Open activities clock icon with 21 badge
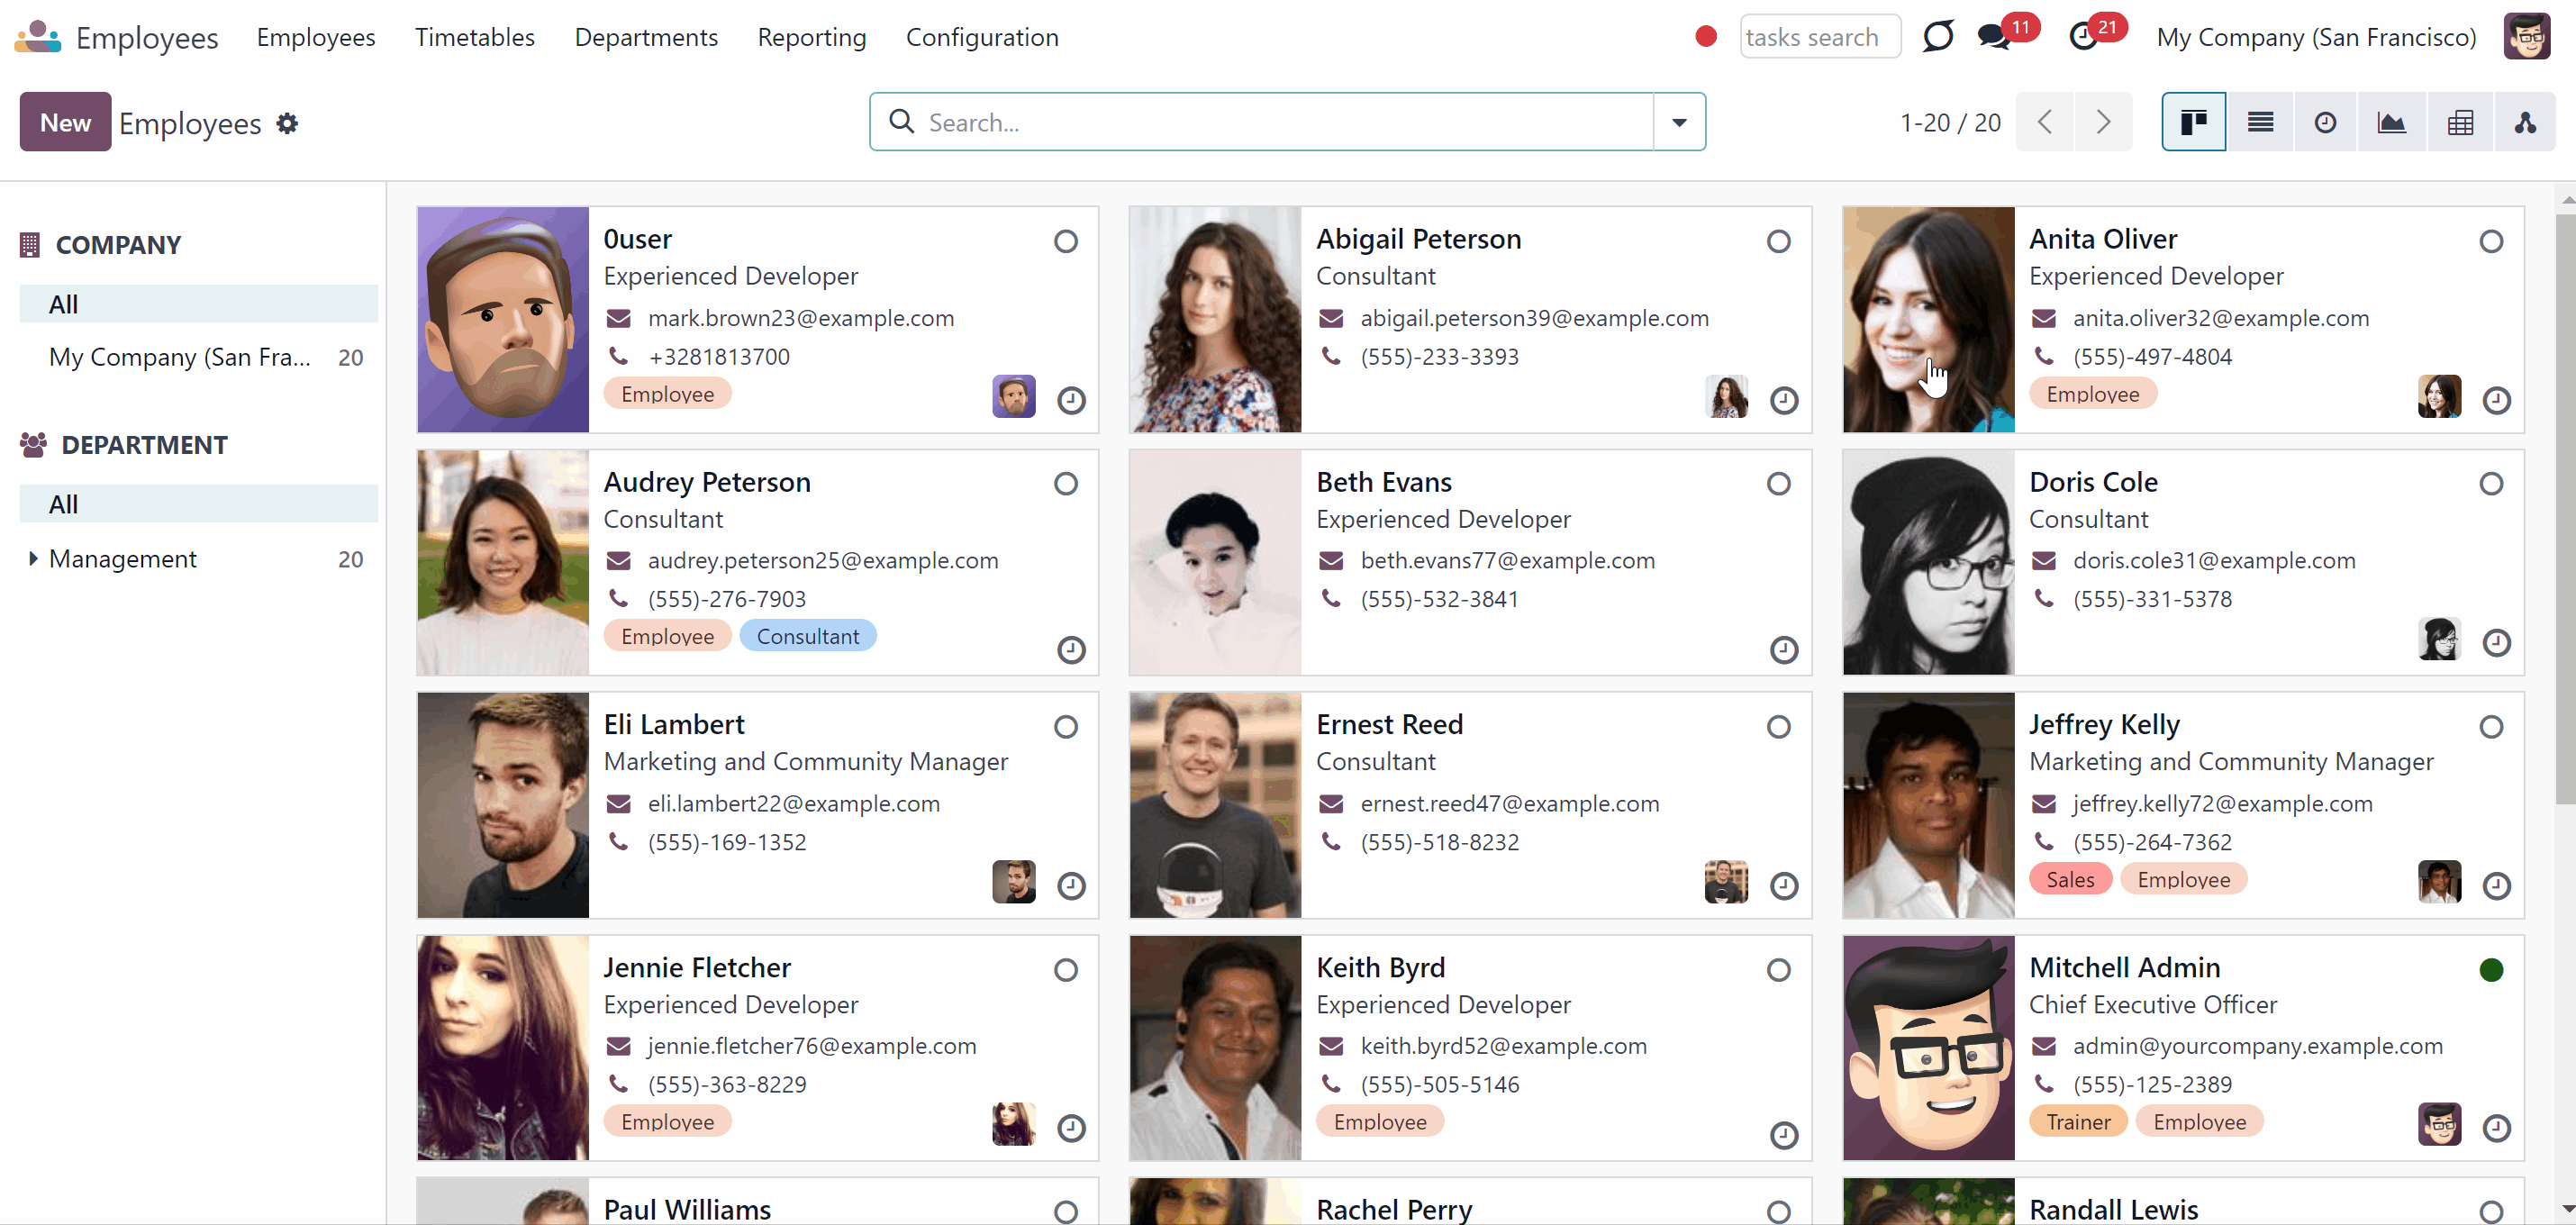 (x=2083, y=37)
